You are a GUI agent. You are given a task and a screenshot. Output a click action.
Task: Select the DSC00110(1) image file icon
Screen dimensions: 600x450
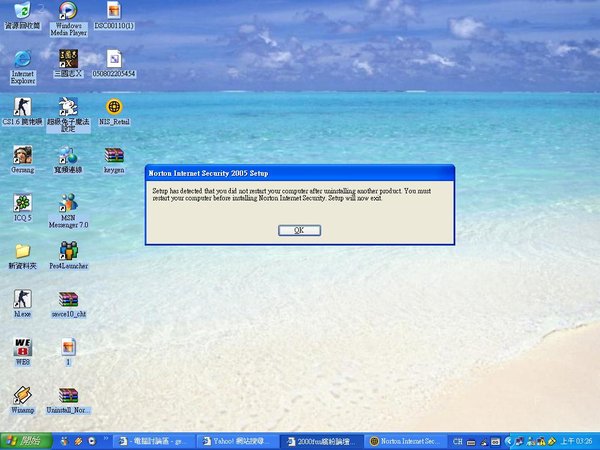pos(114,11)
